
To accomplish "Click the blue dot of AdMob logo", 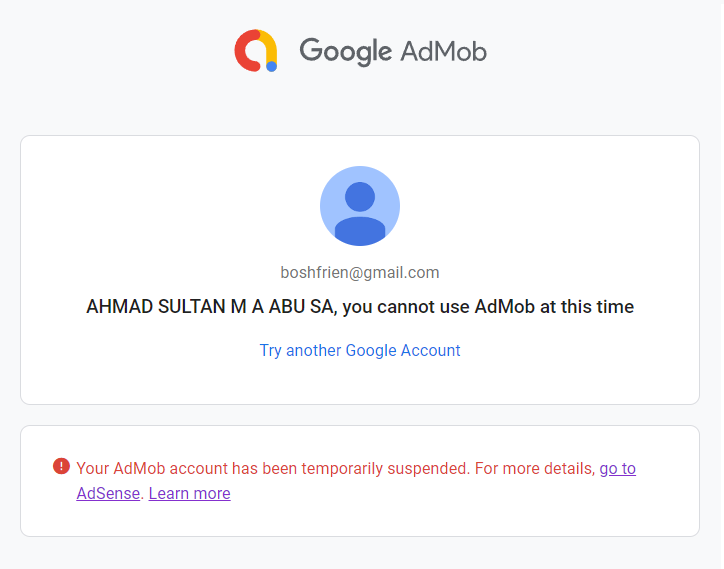I will tap(271, 66).
